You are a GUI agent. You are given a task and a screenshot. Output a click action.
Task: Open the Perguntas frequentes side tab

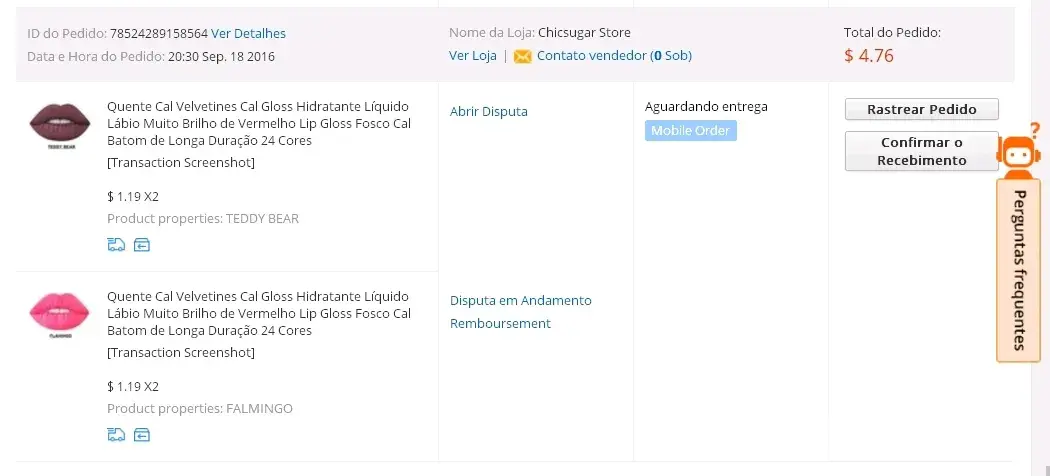[x=1018, y=270]
